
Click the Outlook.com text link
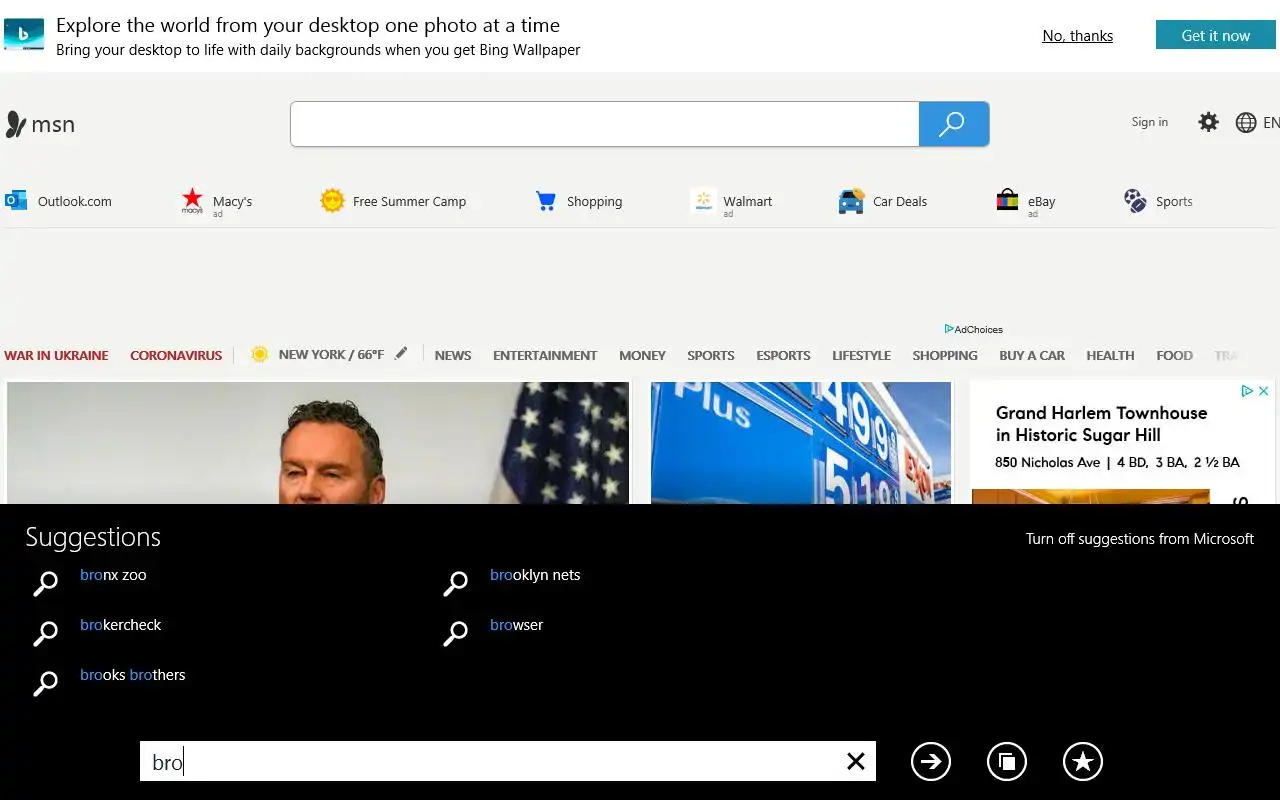click(x=75, y=201)
